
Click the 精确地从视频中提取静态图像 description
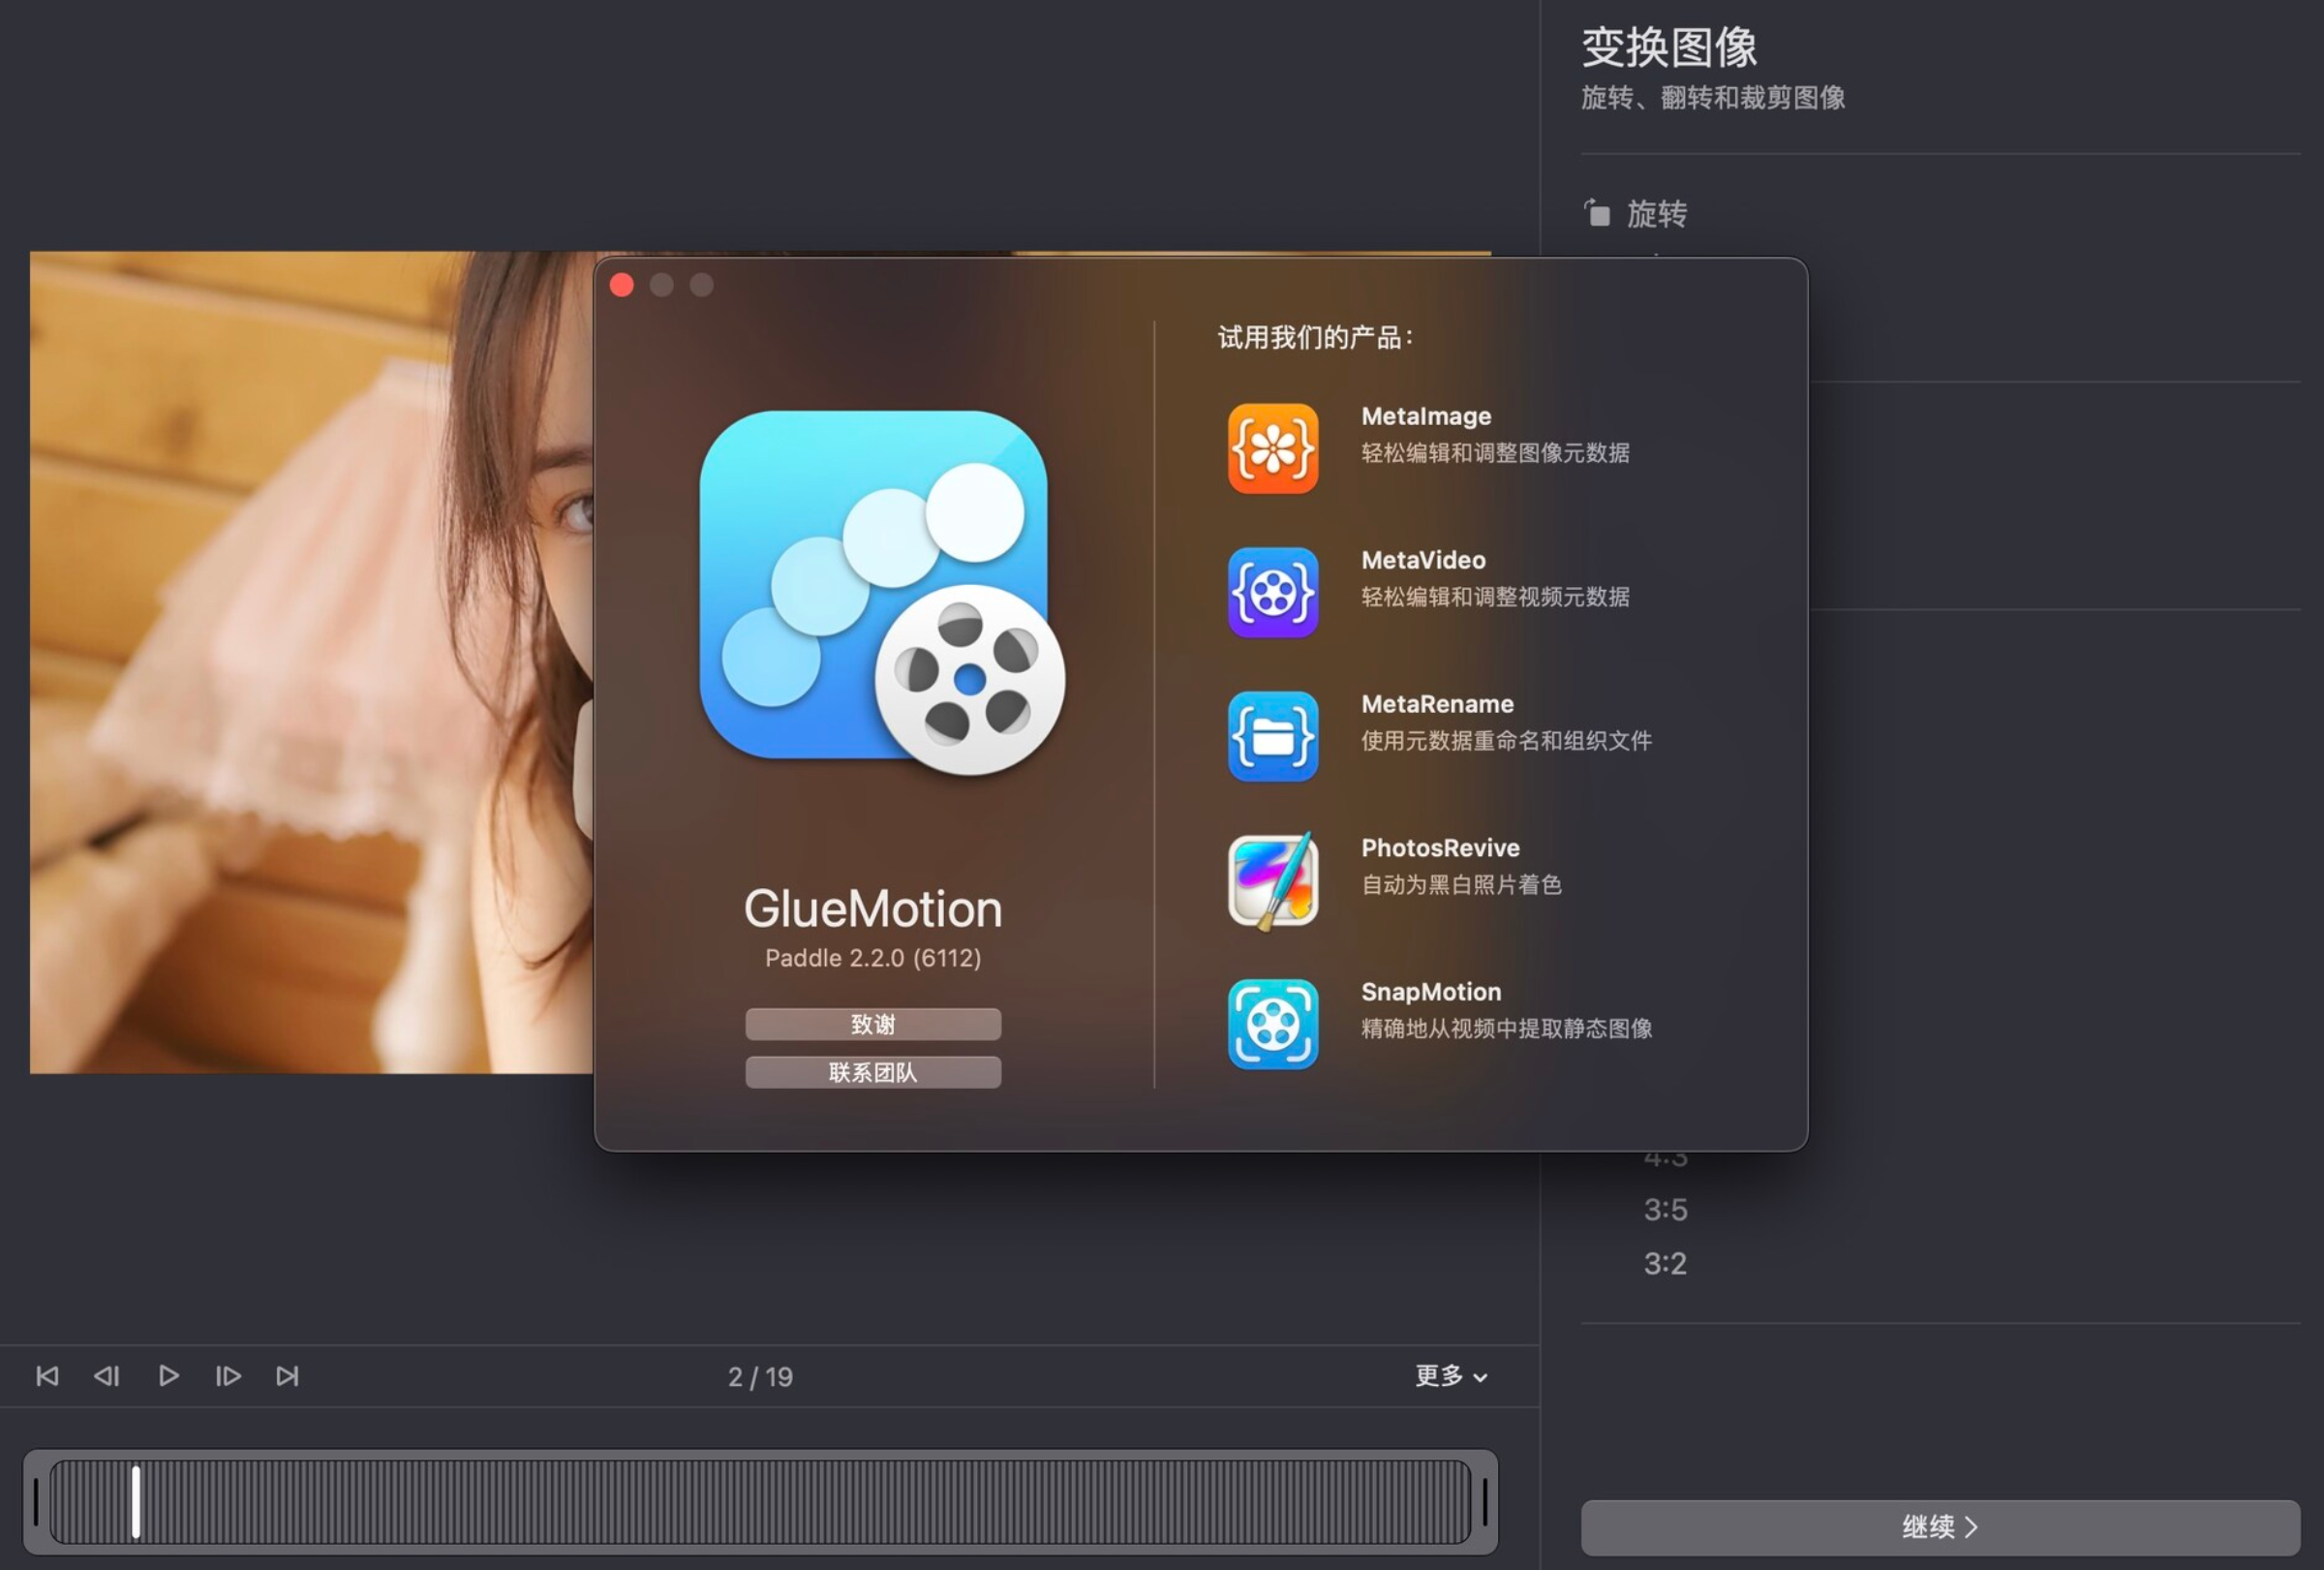1506,1029
